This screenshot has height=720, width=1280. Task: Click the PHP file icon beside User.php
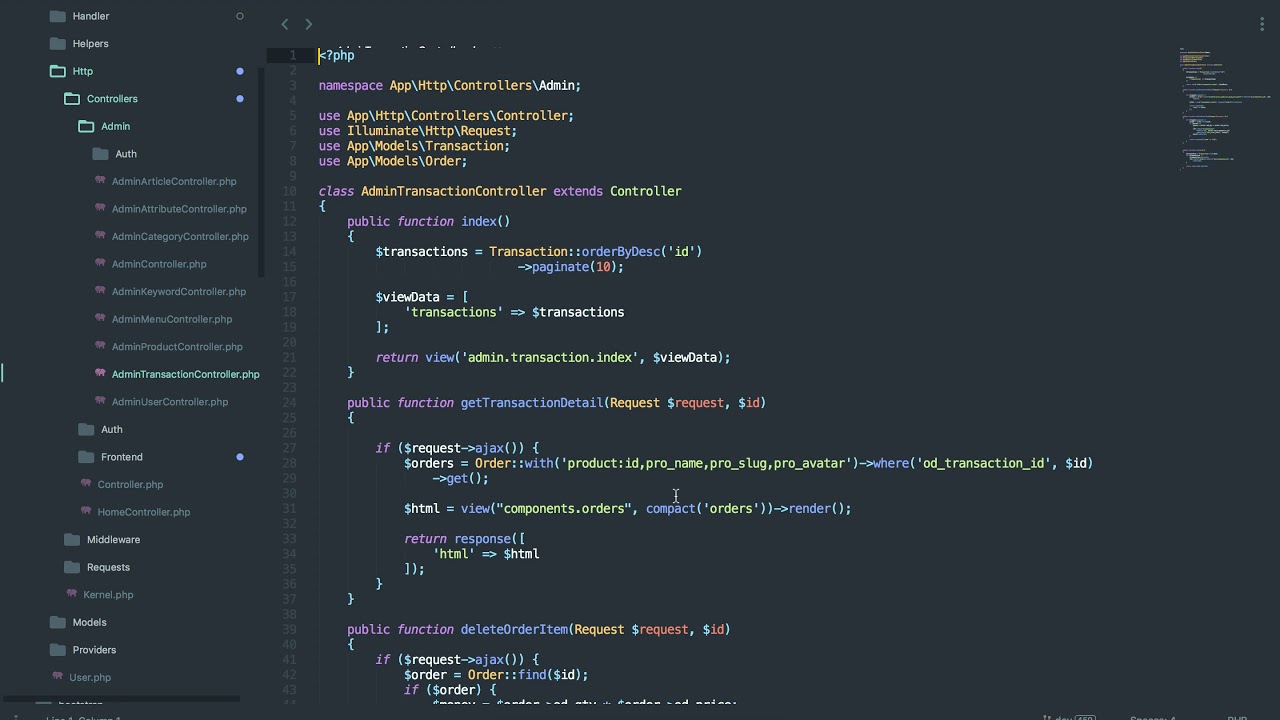coord(58,677)
